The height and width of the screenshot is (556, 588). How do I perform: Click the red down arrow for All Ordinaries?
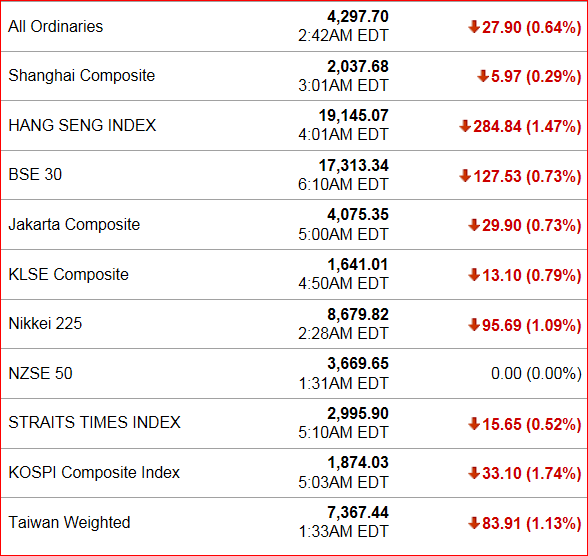[x=474, y=27]
